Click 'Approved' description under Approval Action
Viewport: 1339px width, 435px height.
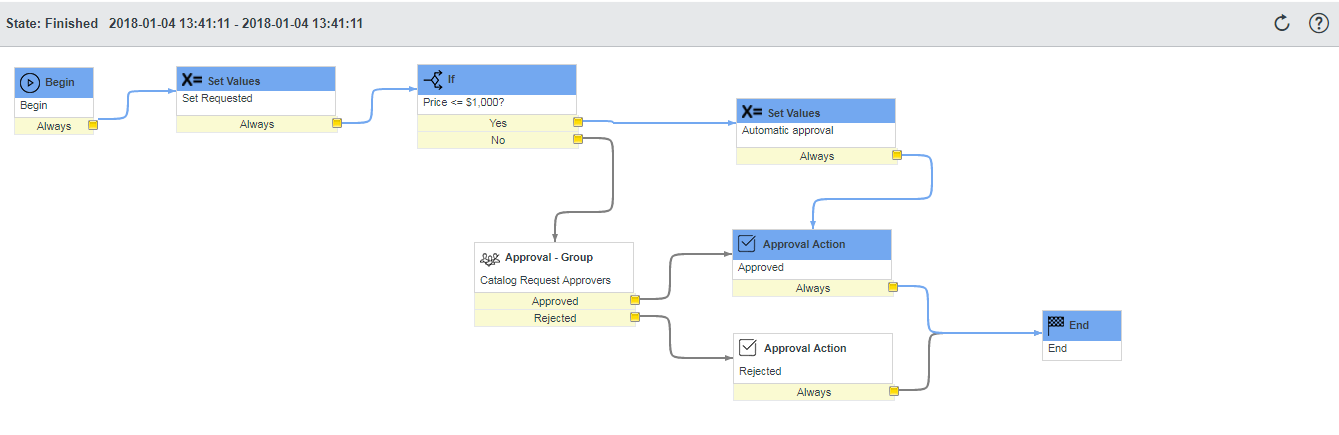(761, 268)
